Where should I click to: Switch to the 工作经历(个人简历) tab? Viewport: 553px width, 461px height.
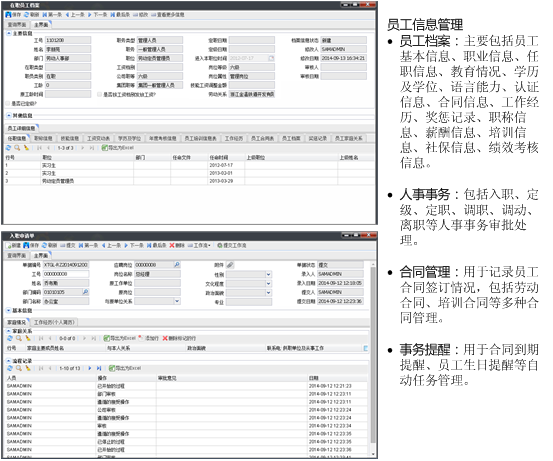tap(54, 322)
